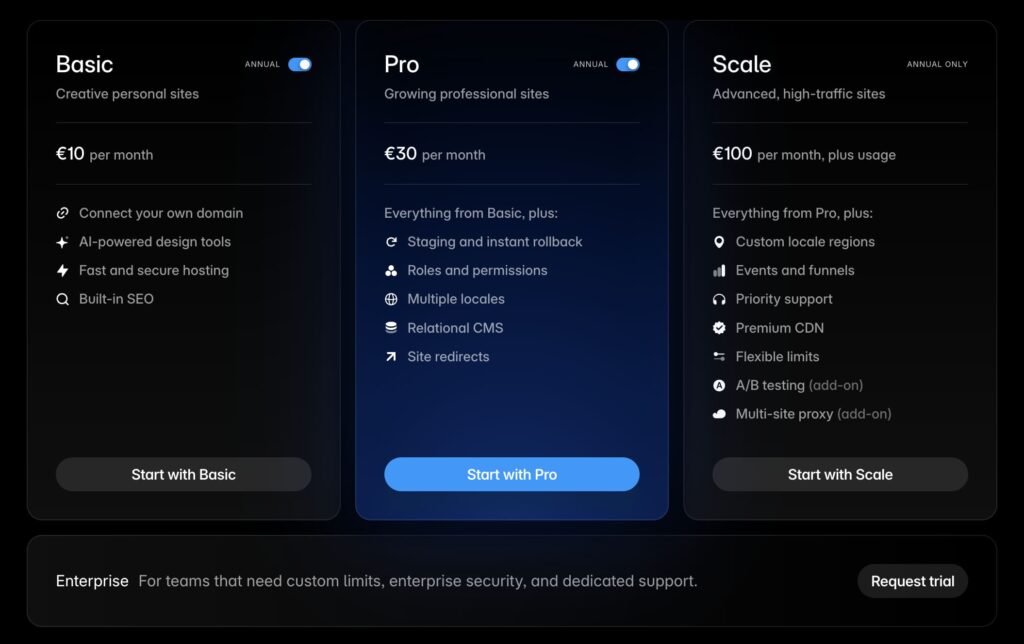The image size is (1024, 644).
Task: Click the headphones icon for Priority support
Action: click(719, 299)
